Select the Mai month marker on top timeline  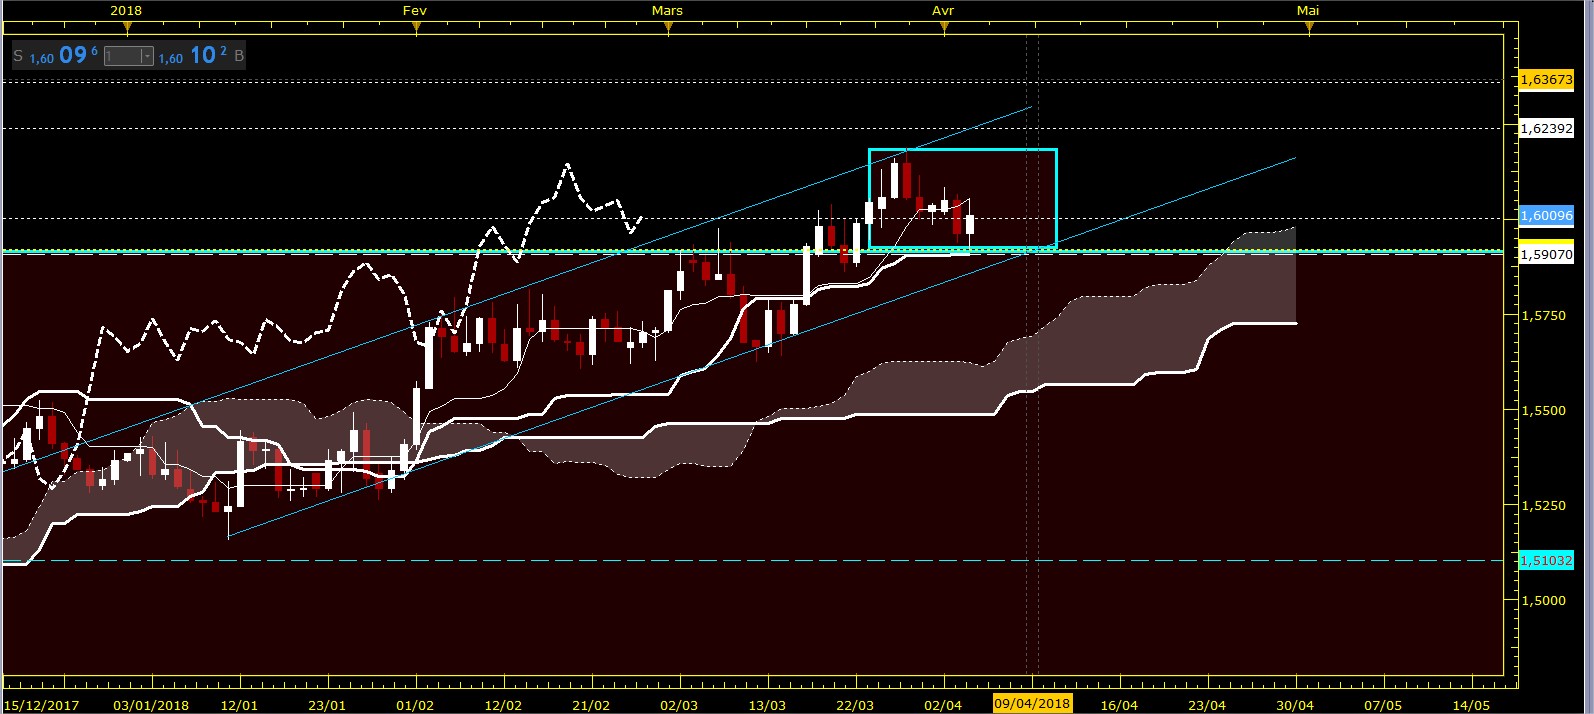1308,11
